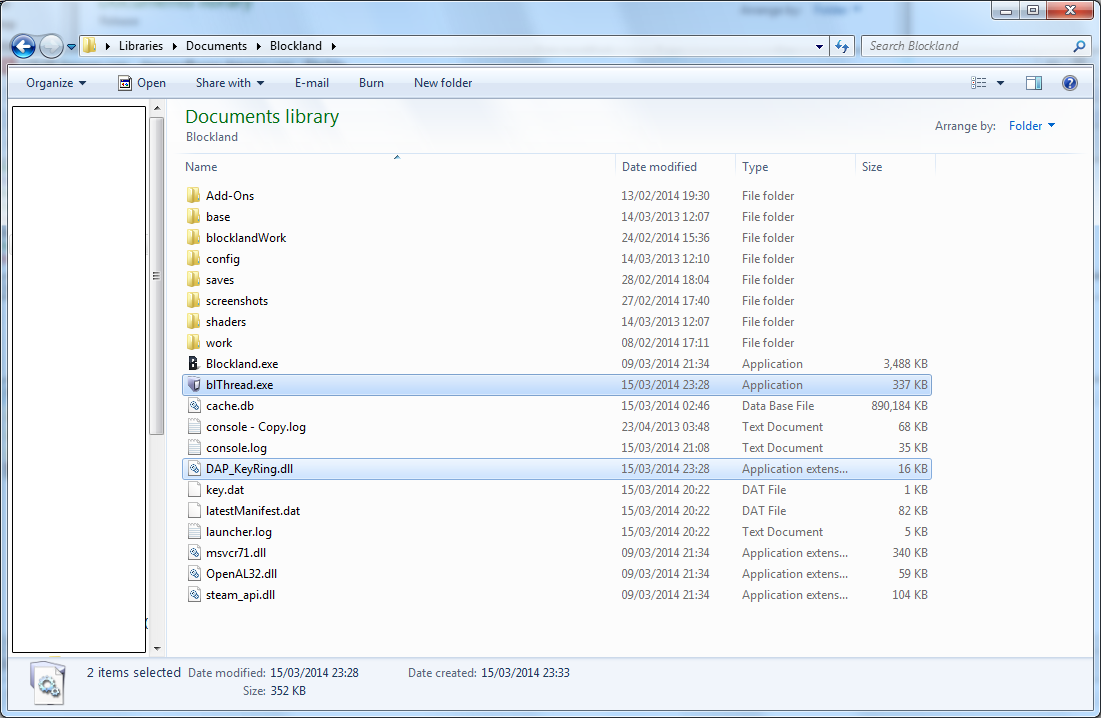
Task: Select the launcher.log file icon
Action: point(194,532)
